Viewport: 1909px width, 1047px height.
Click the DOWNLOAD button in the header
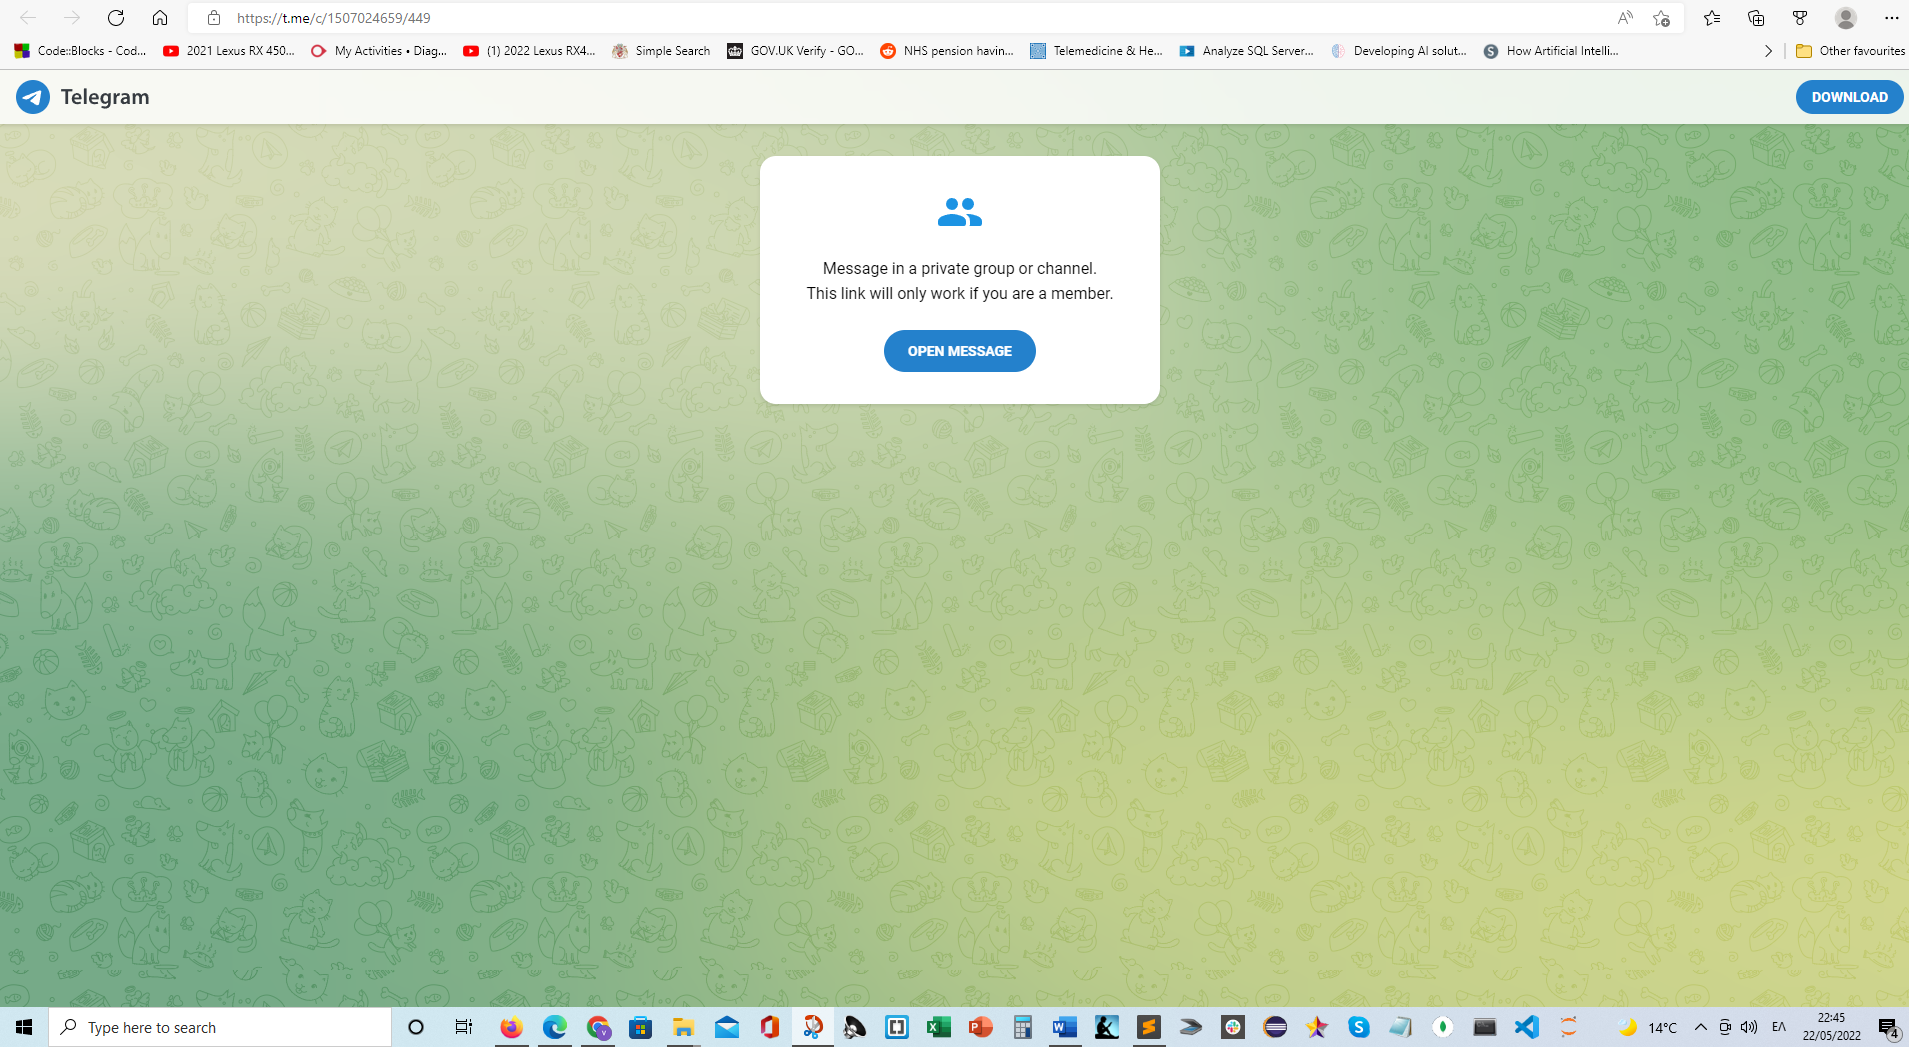point(1849,97)
